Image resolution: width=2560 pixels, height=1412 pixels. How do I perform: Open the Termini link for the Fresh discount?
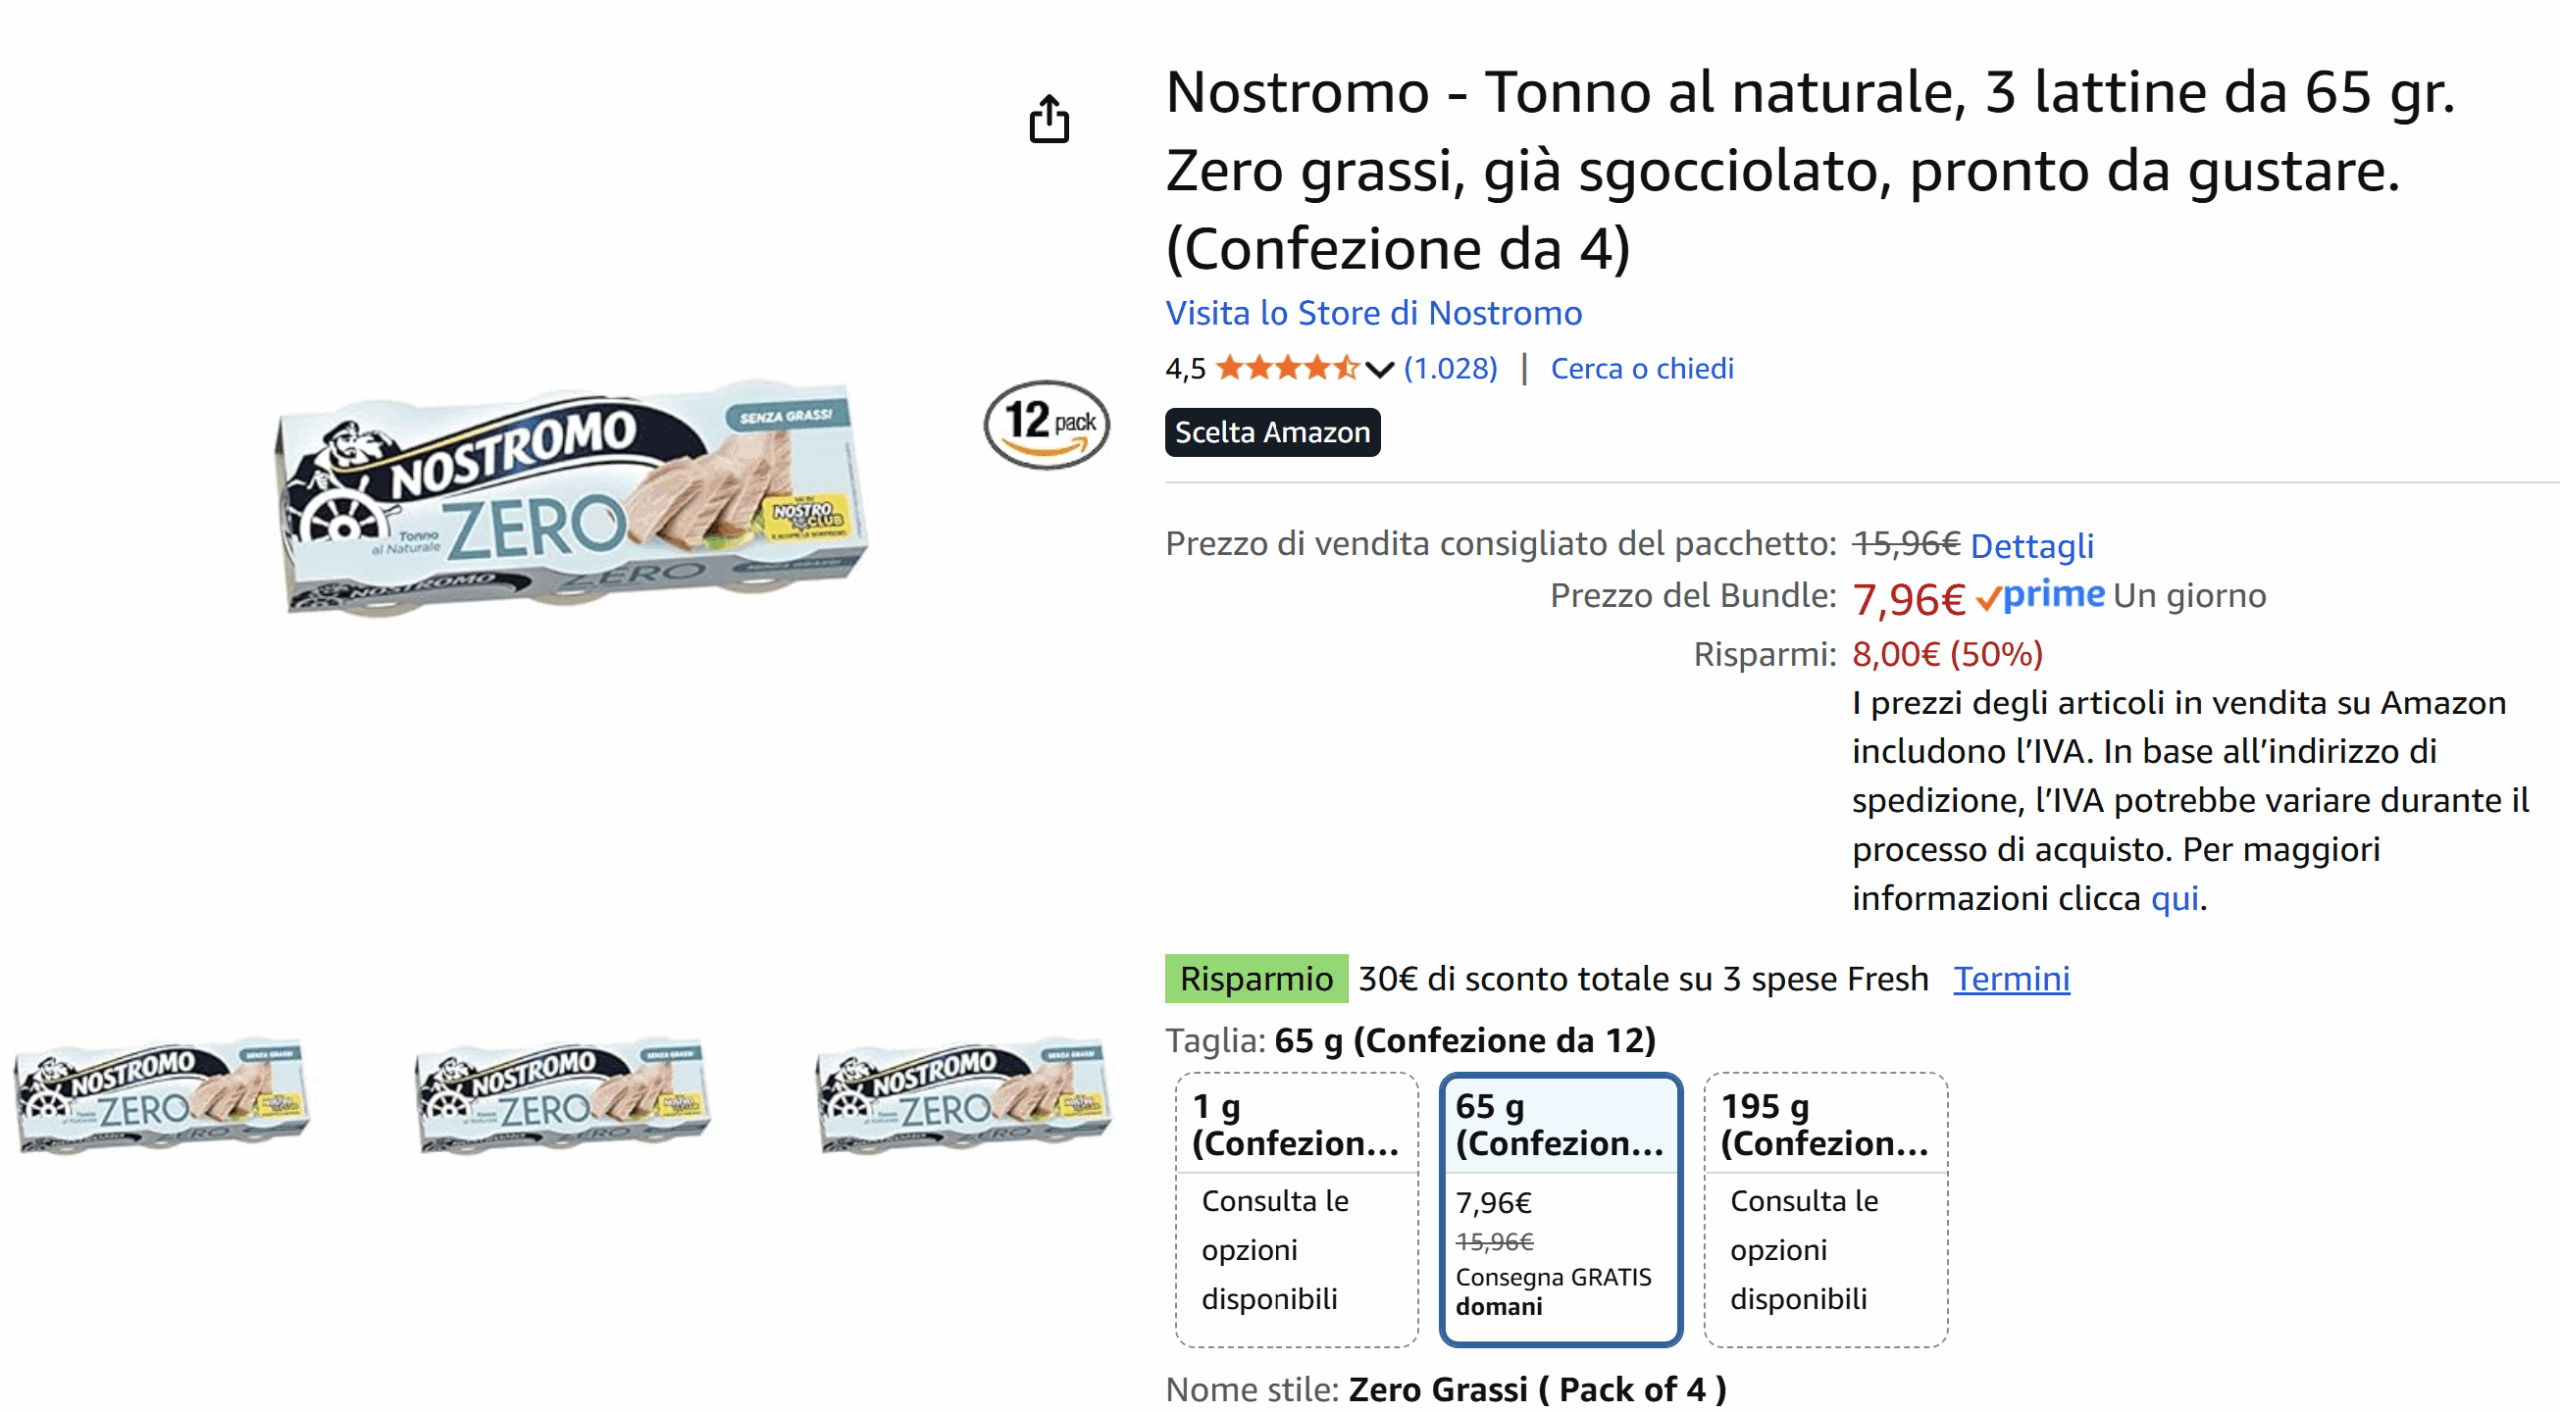pos(2012,979)
